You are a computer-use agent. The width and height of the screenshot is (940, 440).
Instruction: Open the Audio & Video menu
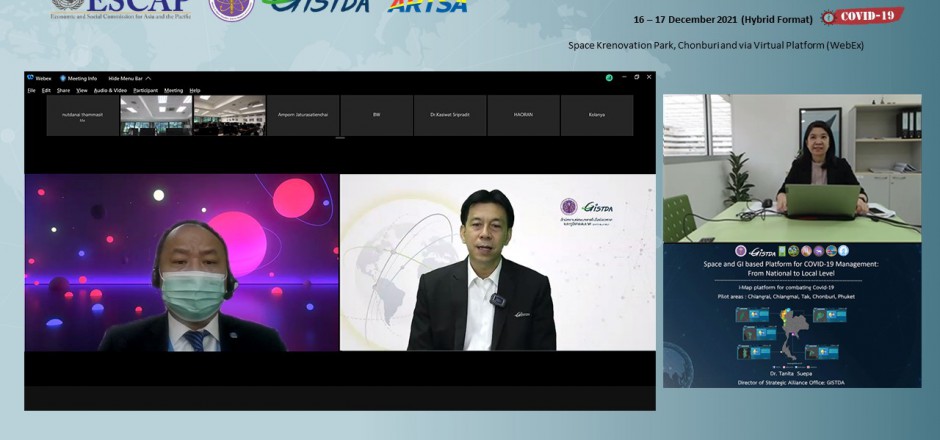pyautogui.click(x=110, y=90)
